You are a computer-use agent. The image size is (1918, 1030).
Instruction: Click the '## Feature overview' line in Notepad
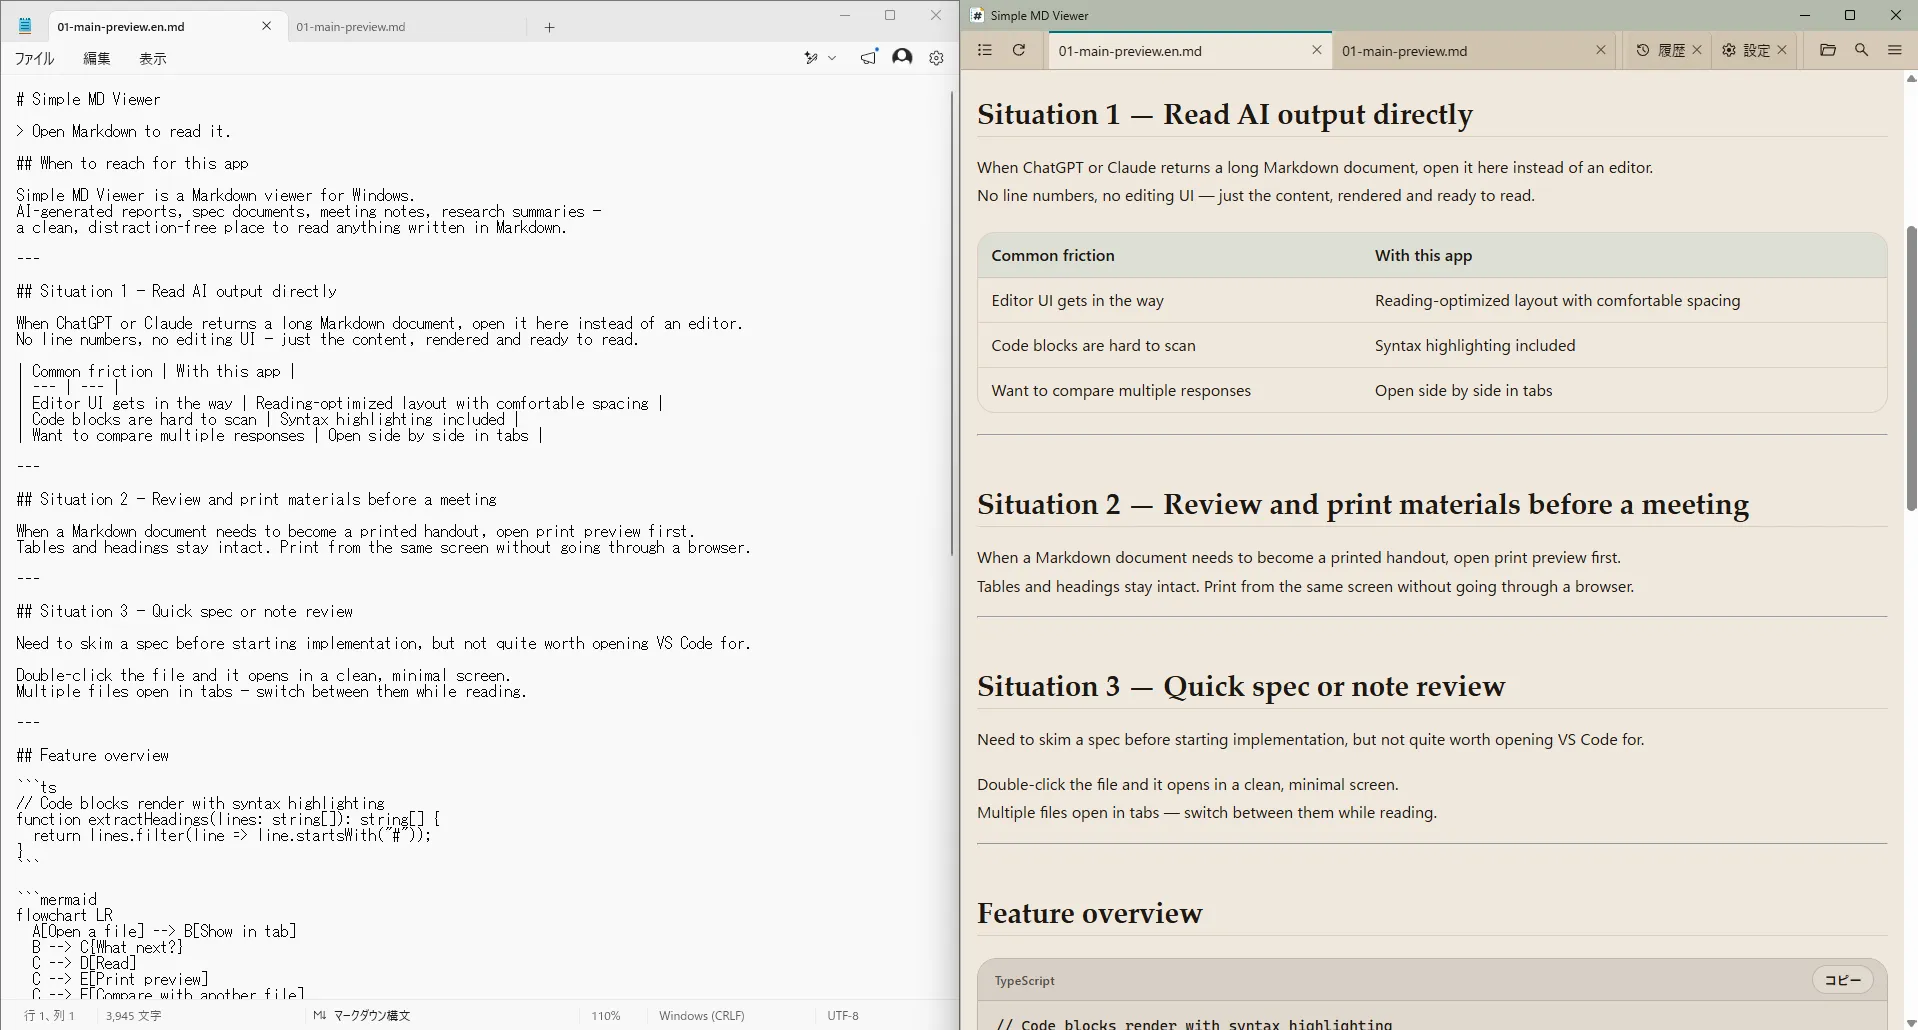pyautogui.click(x=92, y=755)
